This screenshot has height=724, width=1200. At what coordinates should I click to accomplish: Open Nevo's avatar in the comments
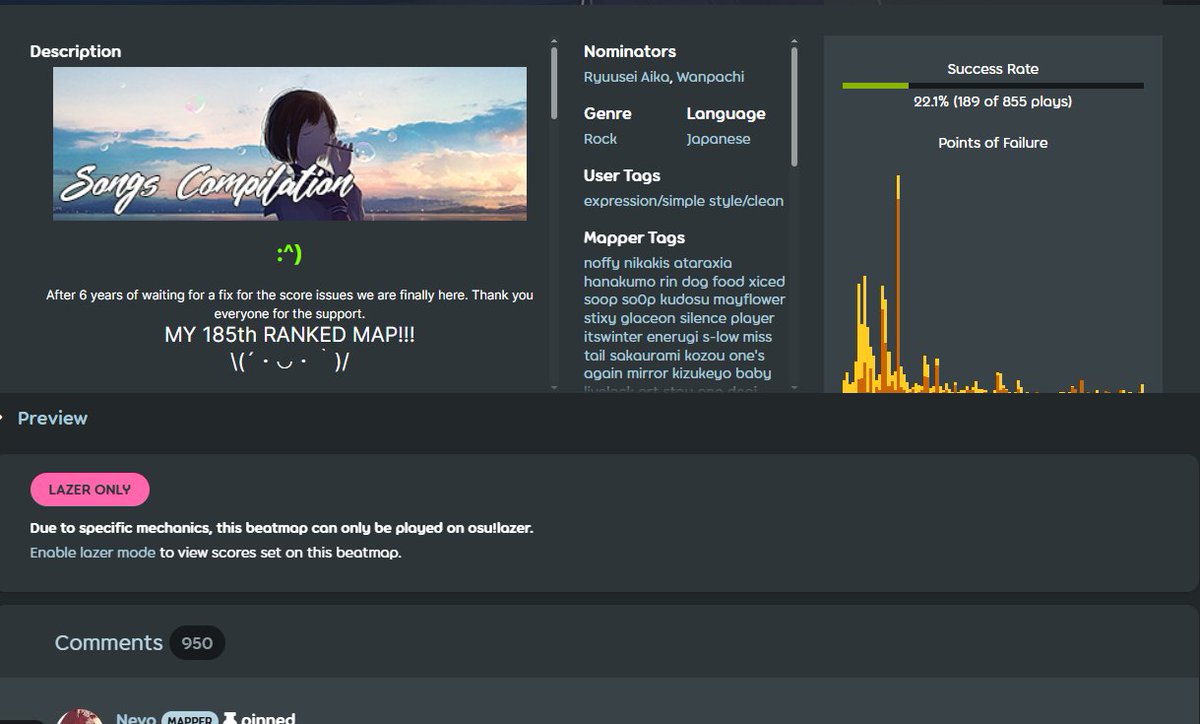click(x=79, y=717)
